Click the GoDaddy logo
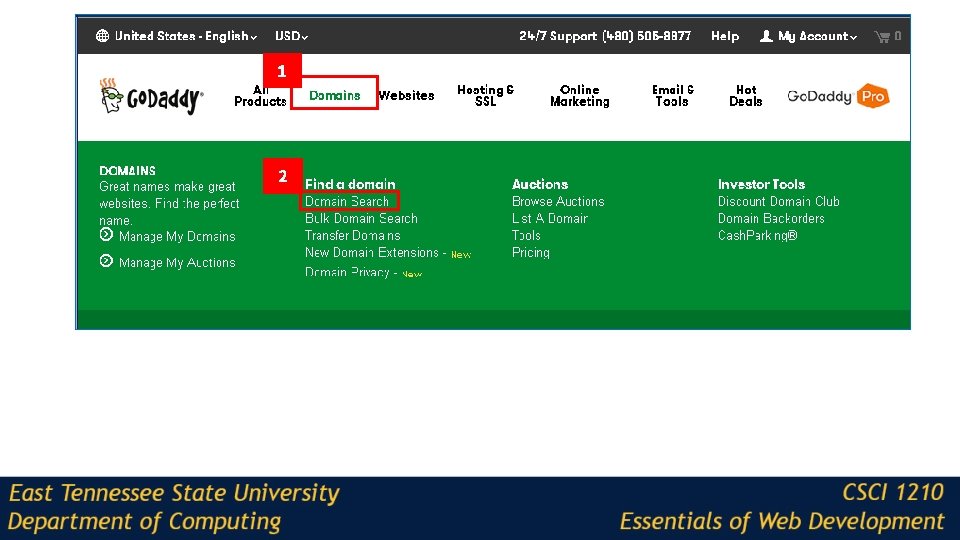Image resolution: width=960 pixels, height=540 pixels. pyautogui.click(x=151, y=96)
